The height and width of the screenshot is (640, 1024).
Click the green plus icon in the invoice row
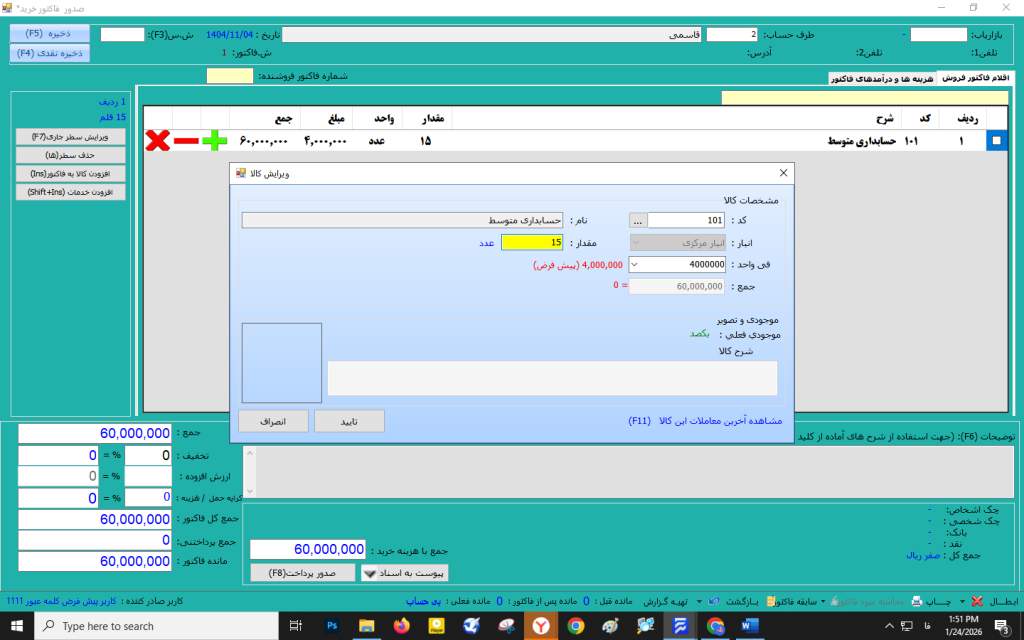click(x=214, y=142)
